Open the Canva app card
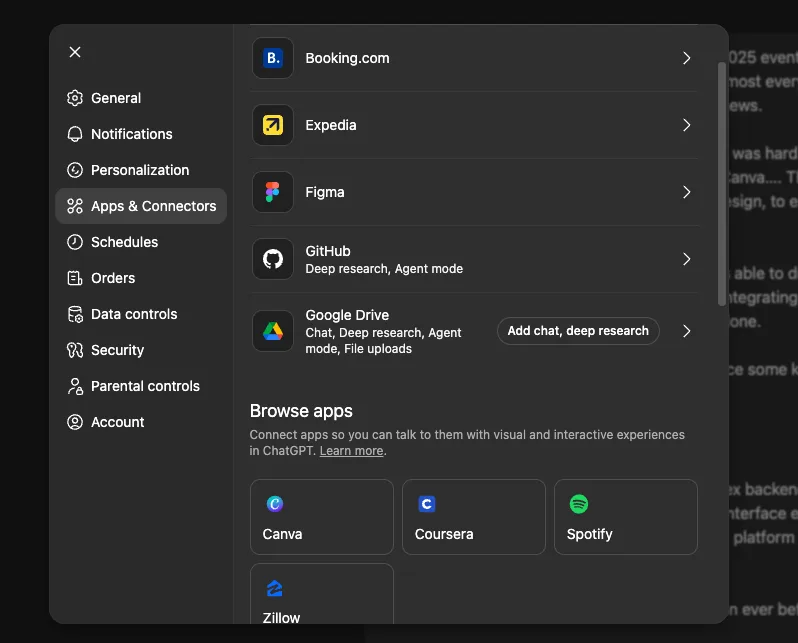The image size is (798, 643). pyautogui.click(x=322, y=517)
